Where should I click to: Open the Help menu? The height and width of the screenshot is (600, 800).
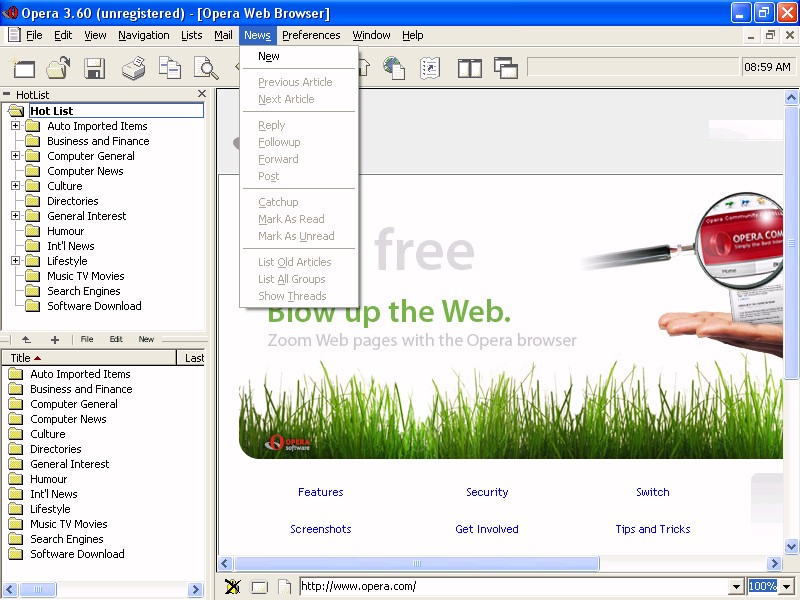413,35
